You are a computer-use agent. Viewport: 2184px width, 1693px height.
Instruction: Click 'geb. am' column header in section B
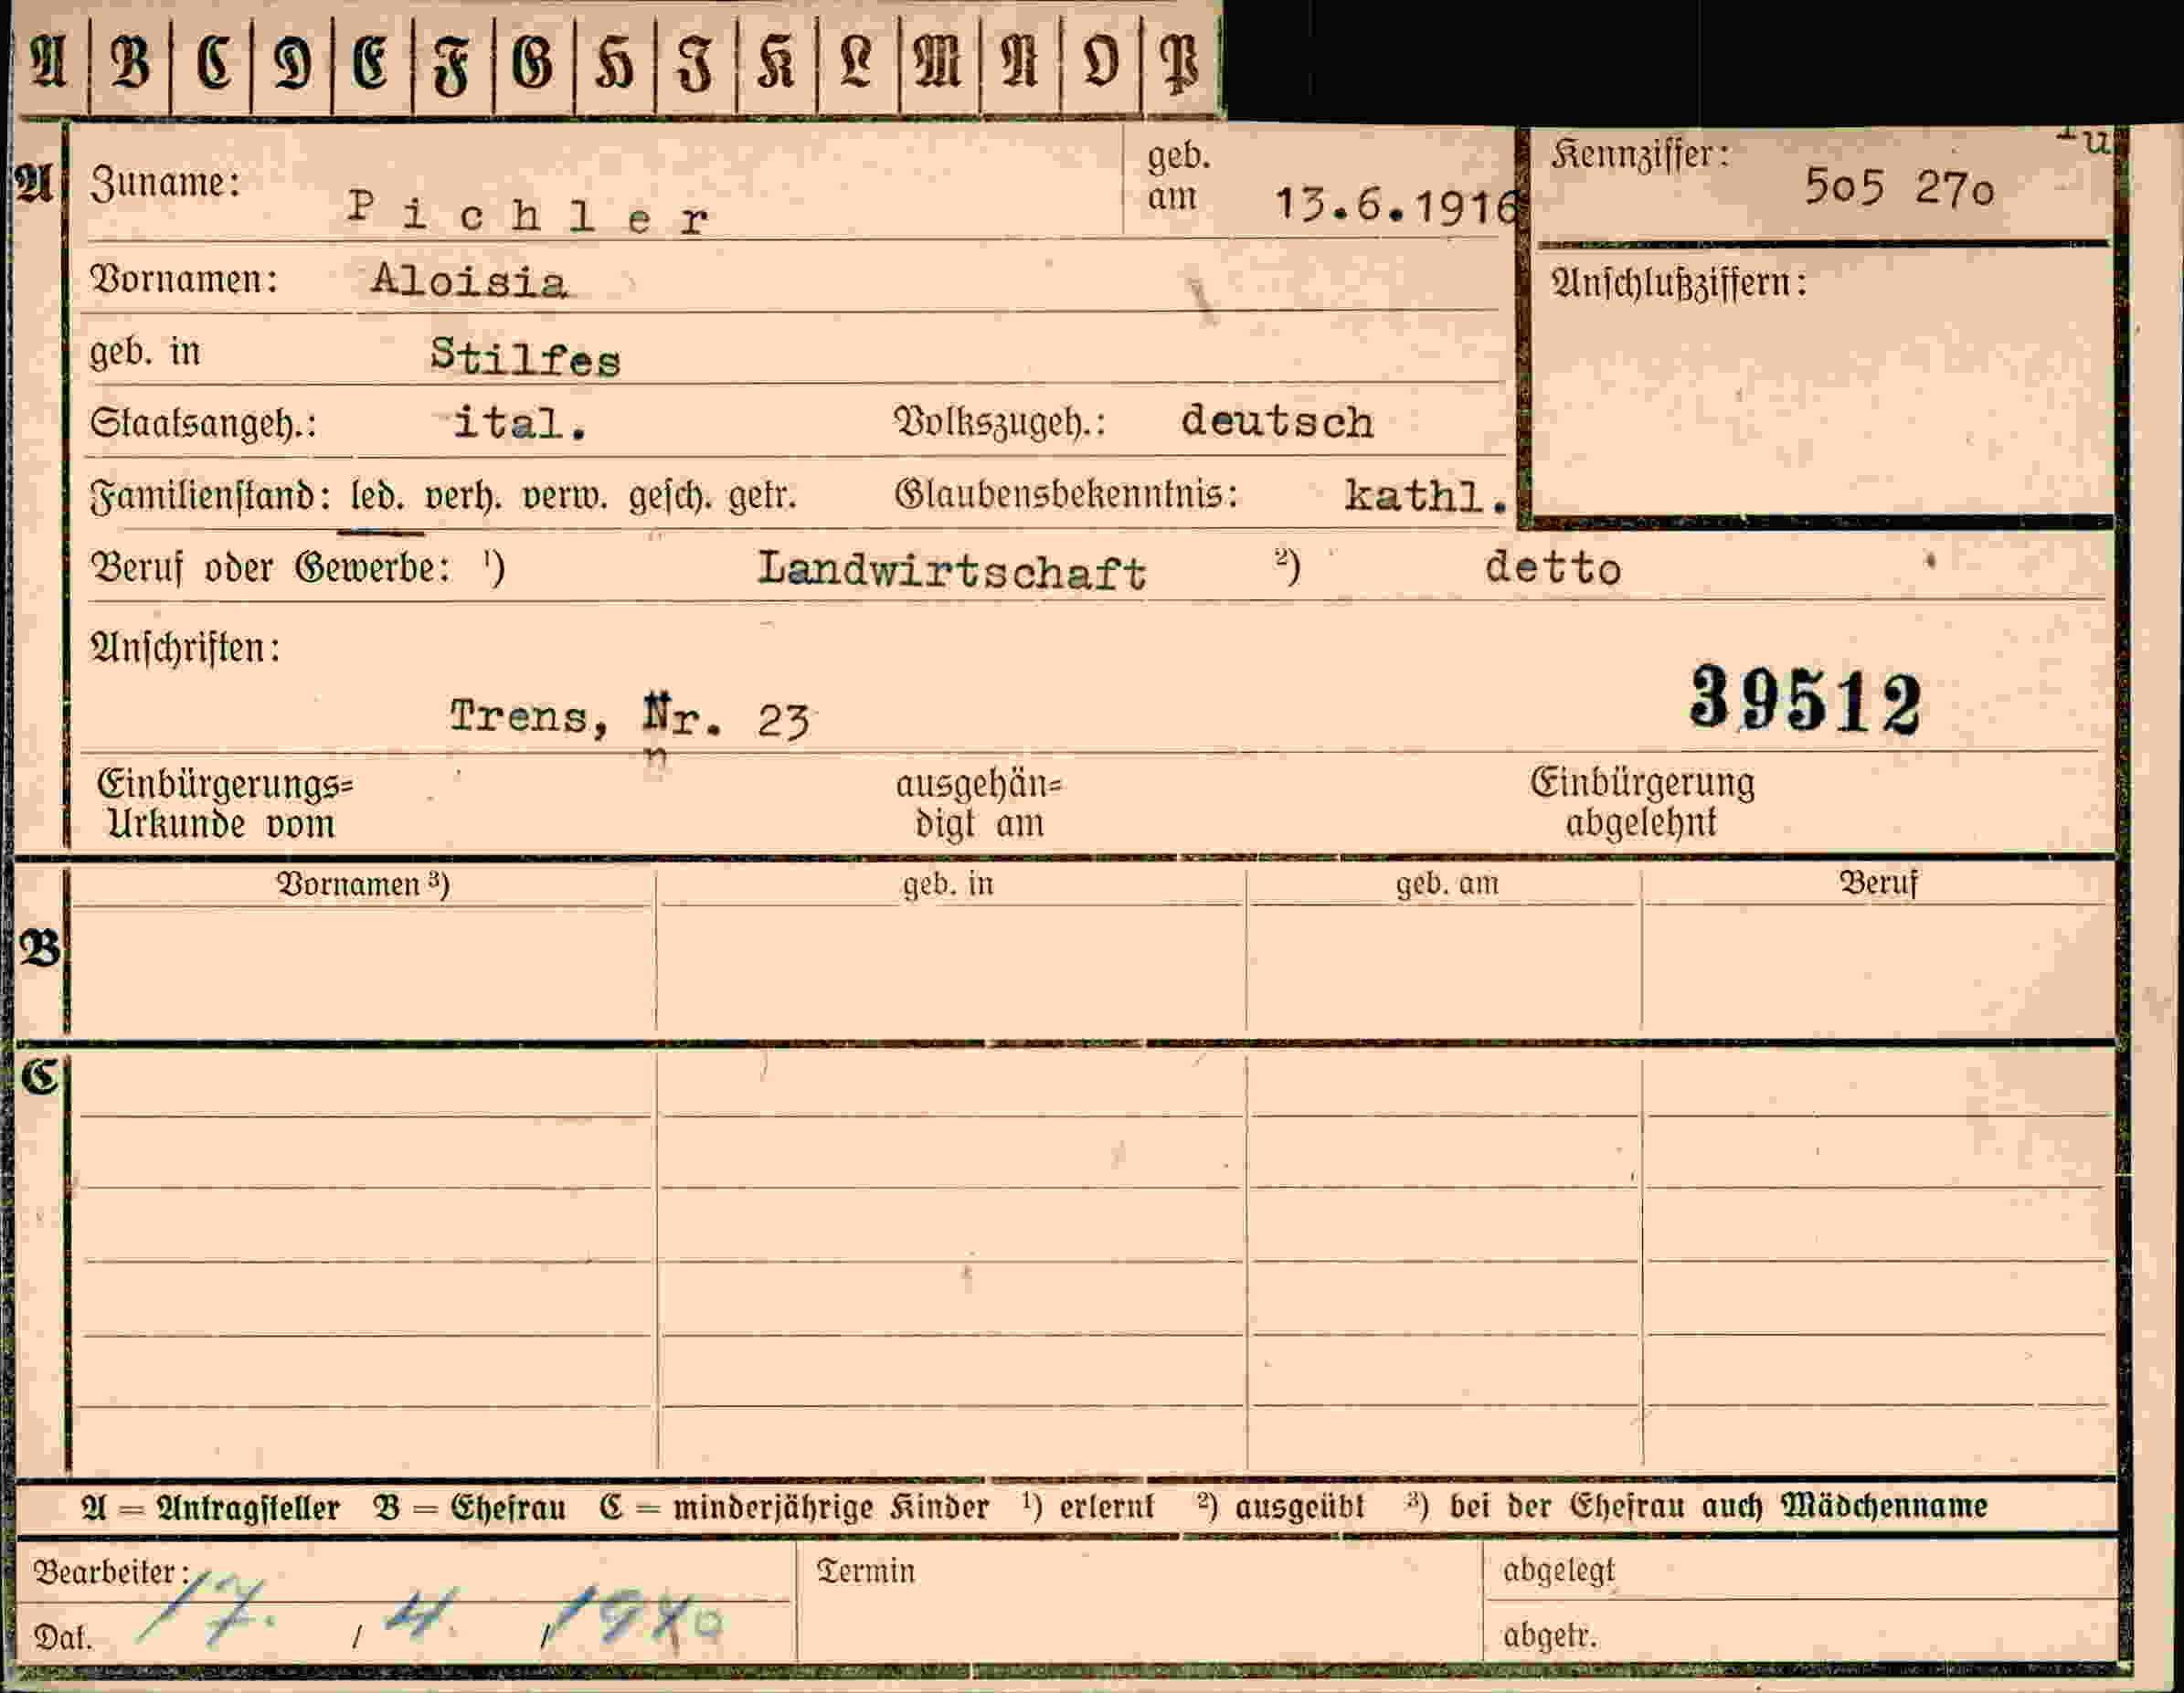1447,884
